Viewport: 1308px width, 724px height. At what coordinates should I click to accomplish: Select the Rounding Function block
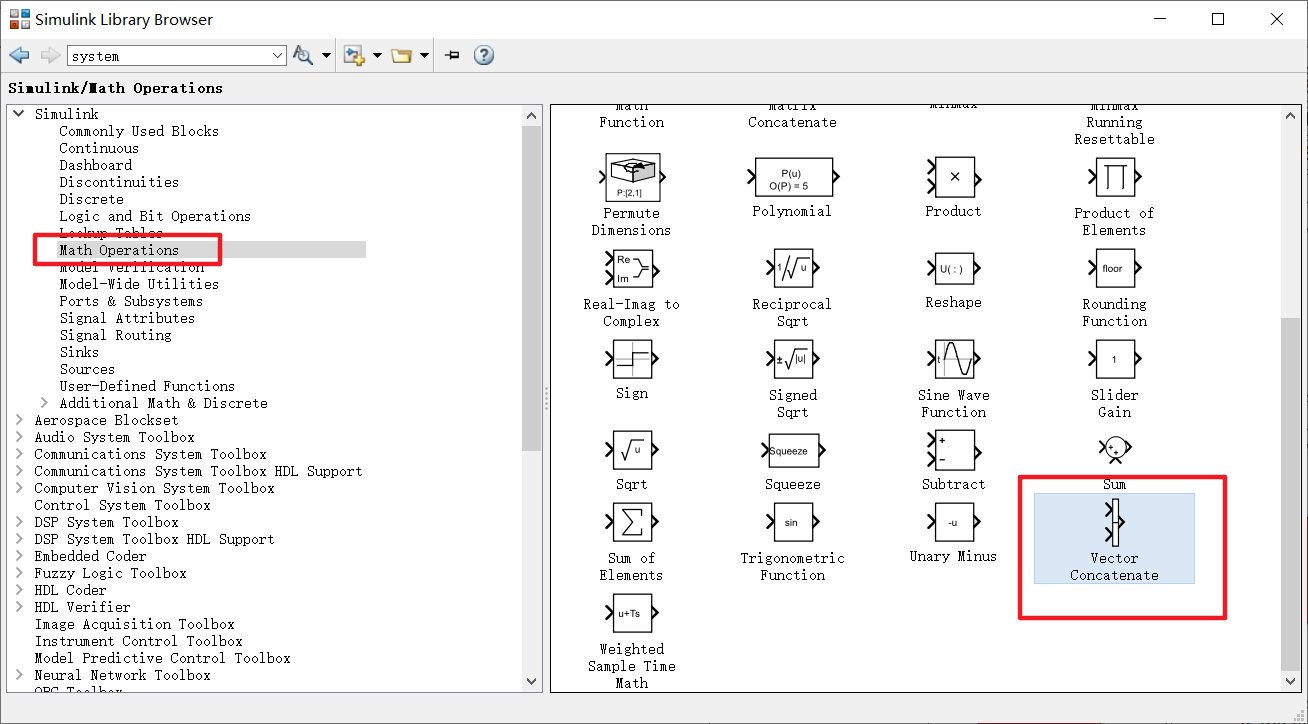[1114, 268]
